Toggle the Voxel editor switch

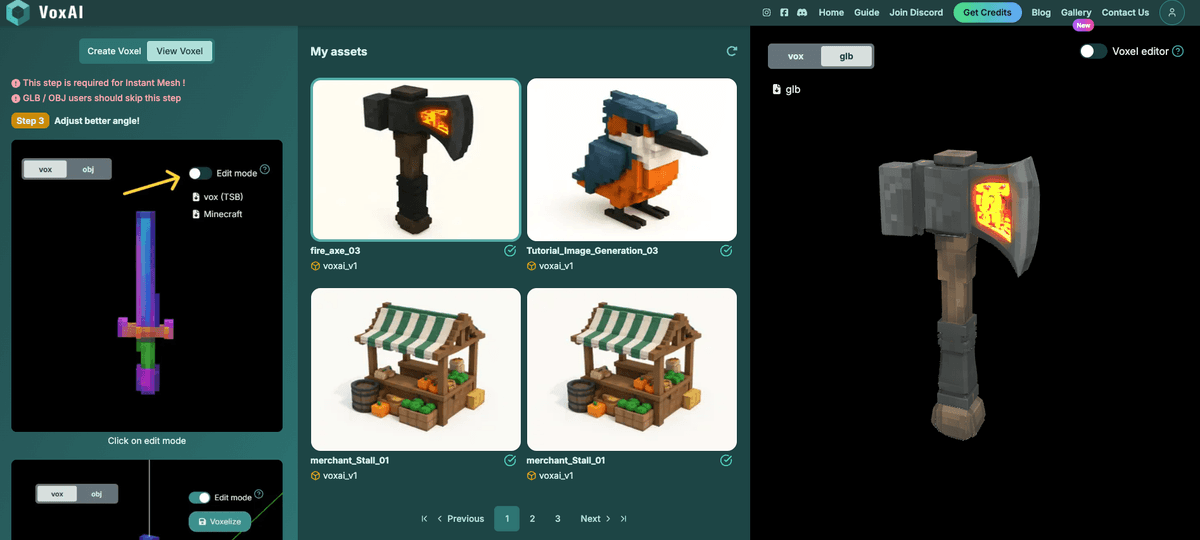(x=1093, y=51)
